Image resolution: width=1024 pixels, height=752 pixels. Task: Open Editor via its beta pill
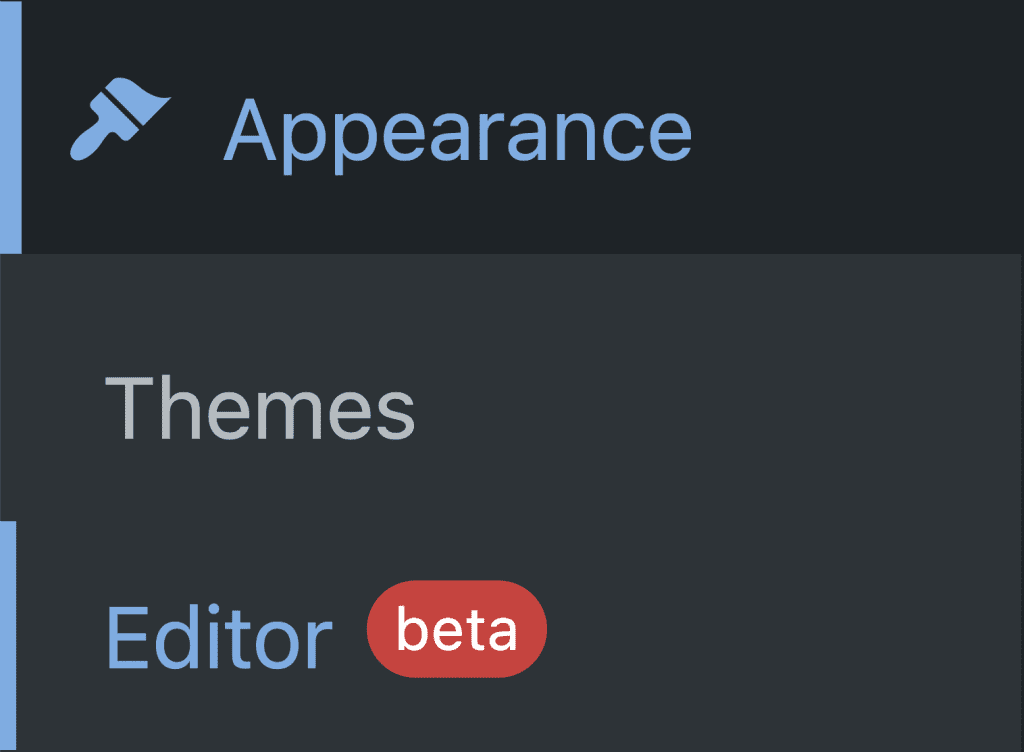pos(457,630)
